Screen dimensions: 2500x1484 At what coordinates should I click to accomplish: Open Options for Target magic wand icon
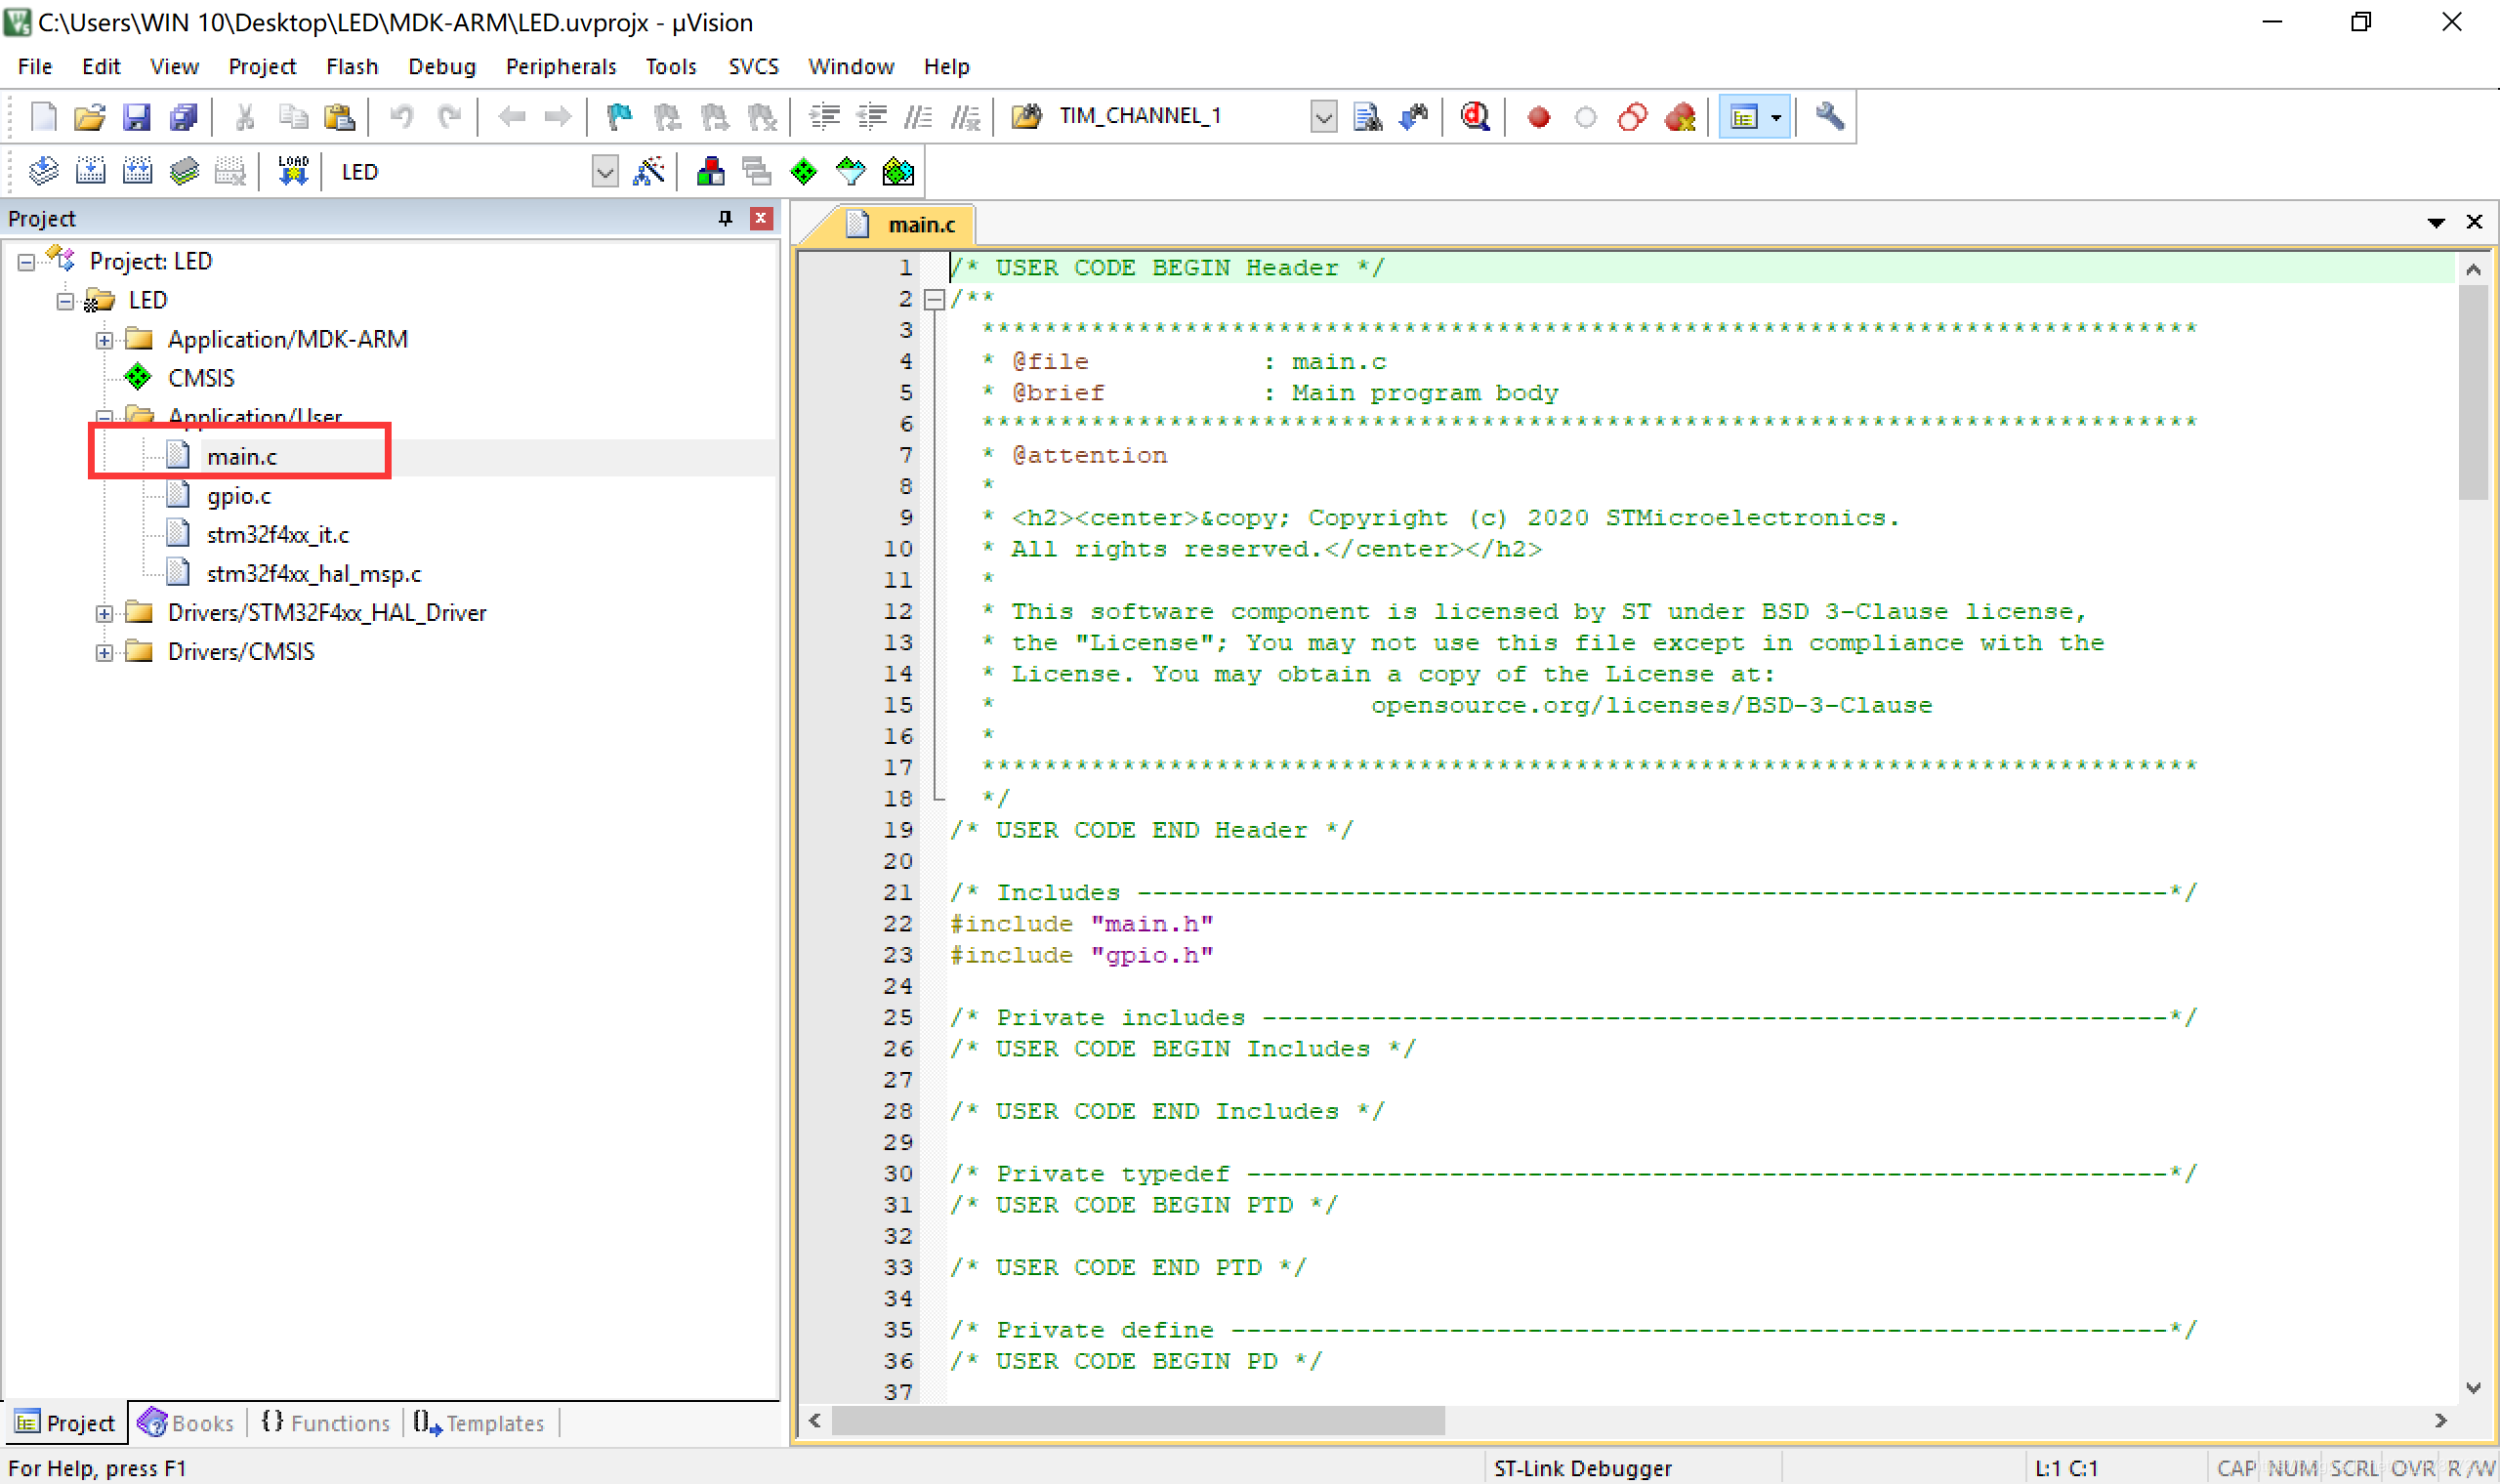tap(649, 172)
